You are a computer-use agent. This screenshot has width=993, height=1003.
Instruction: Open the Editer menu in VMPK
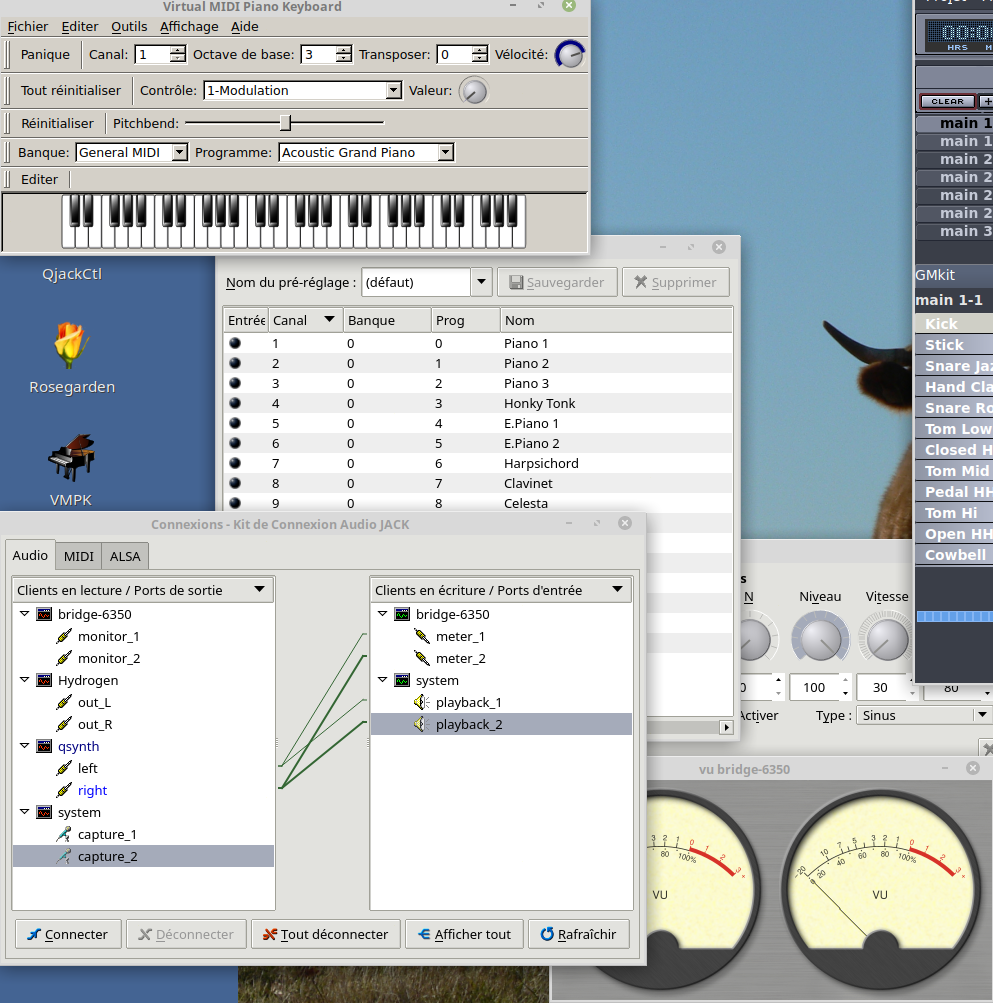80,27
